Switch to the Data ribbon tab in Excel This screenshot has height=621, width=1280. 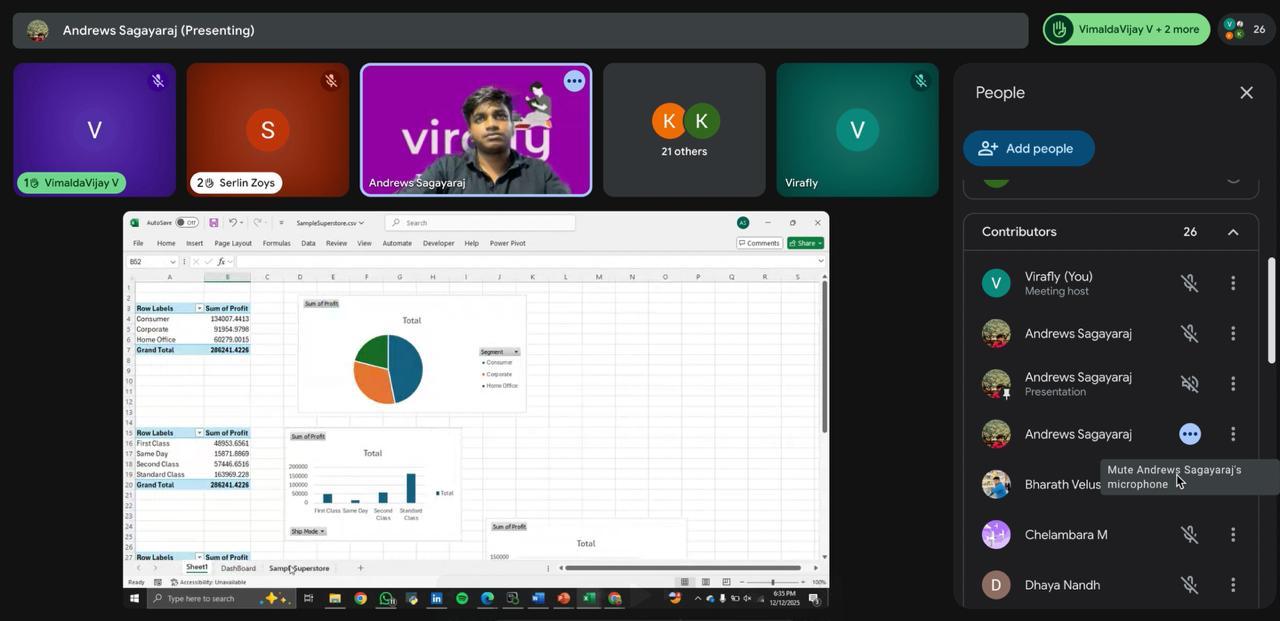(x=308, y=242)
